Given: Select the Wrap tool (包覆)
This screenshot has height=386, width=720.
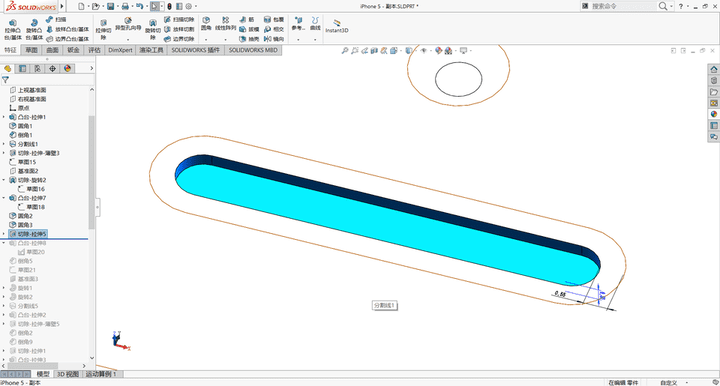Looking at the screenshot, I should [x=274, y=19].
